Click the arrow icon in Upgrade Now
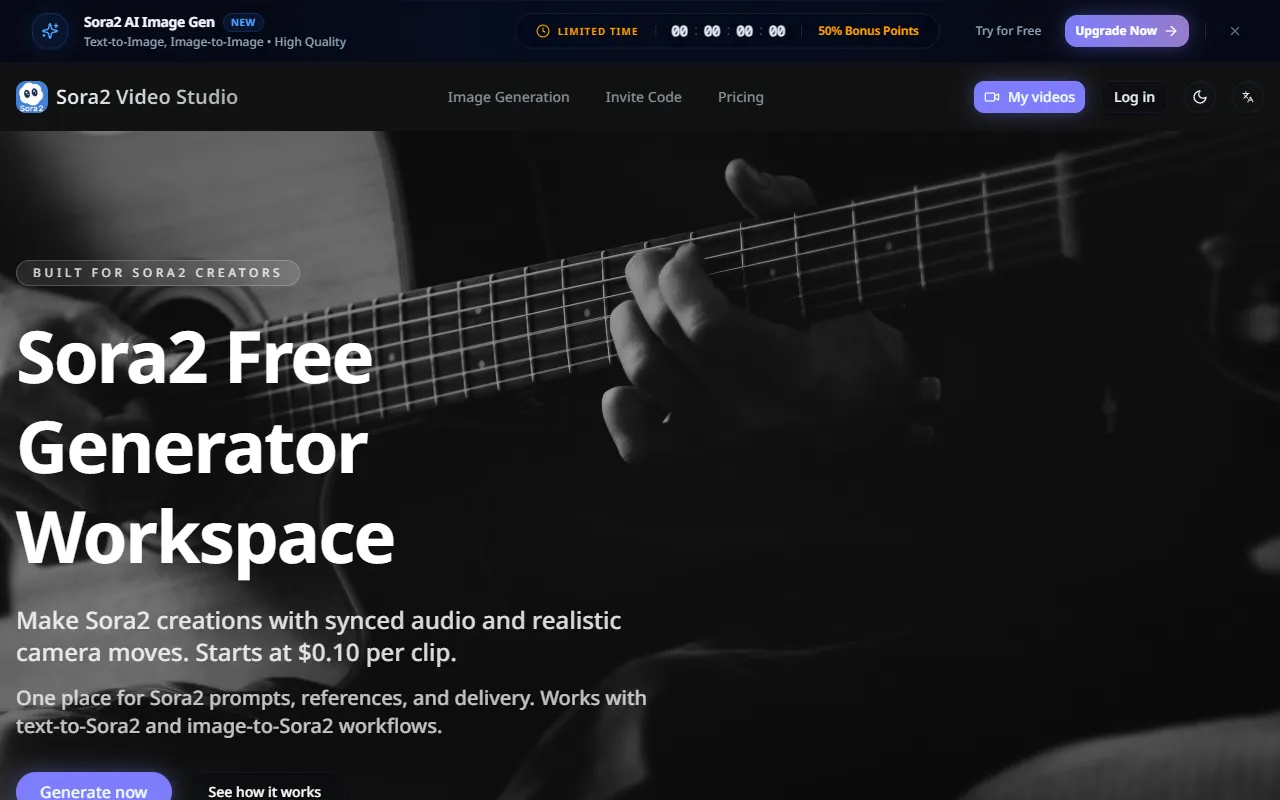The width and height of the screenshot is (1280, 800). pos(1171,31)
